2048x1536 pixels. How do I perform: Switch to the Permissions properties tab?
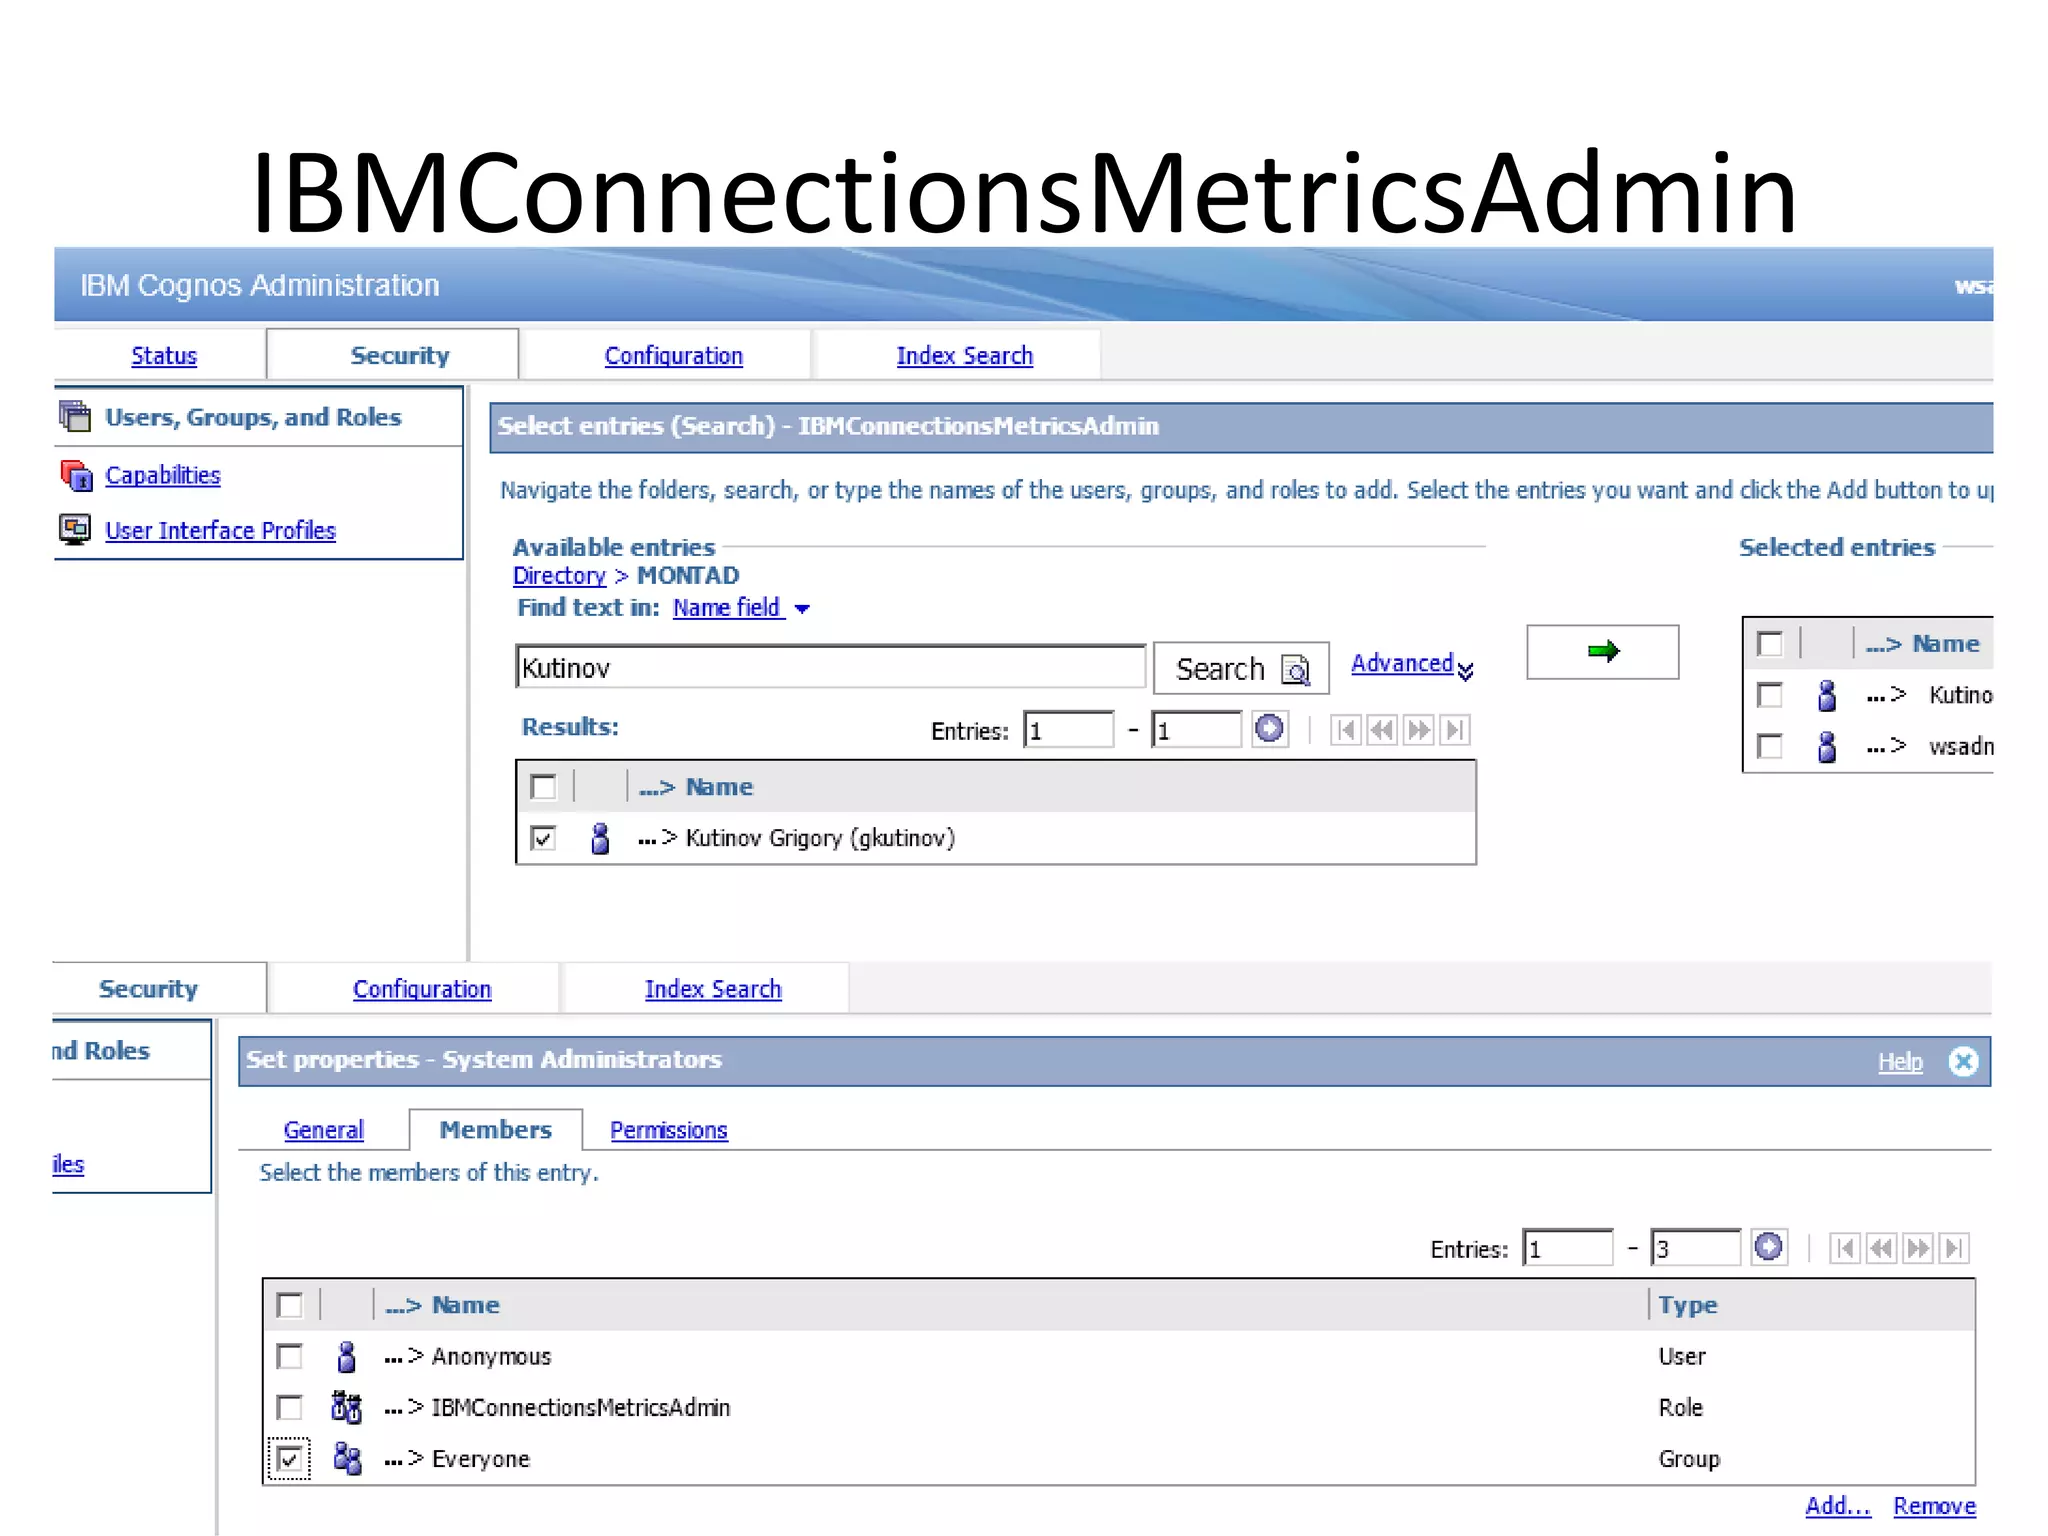[x=669, y=1130]
